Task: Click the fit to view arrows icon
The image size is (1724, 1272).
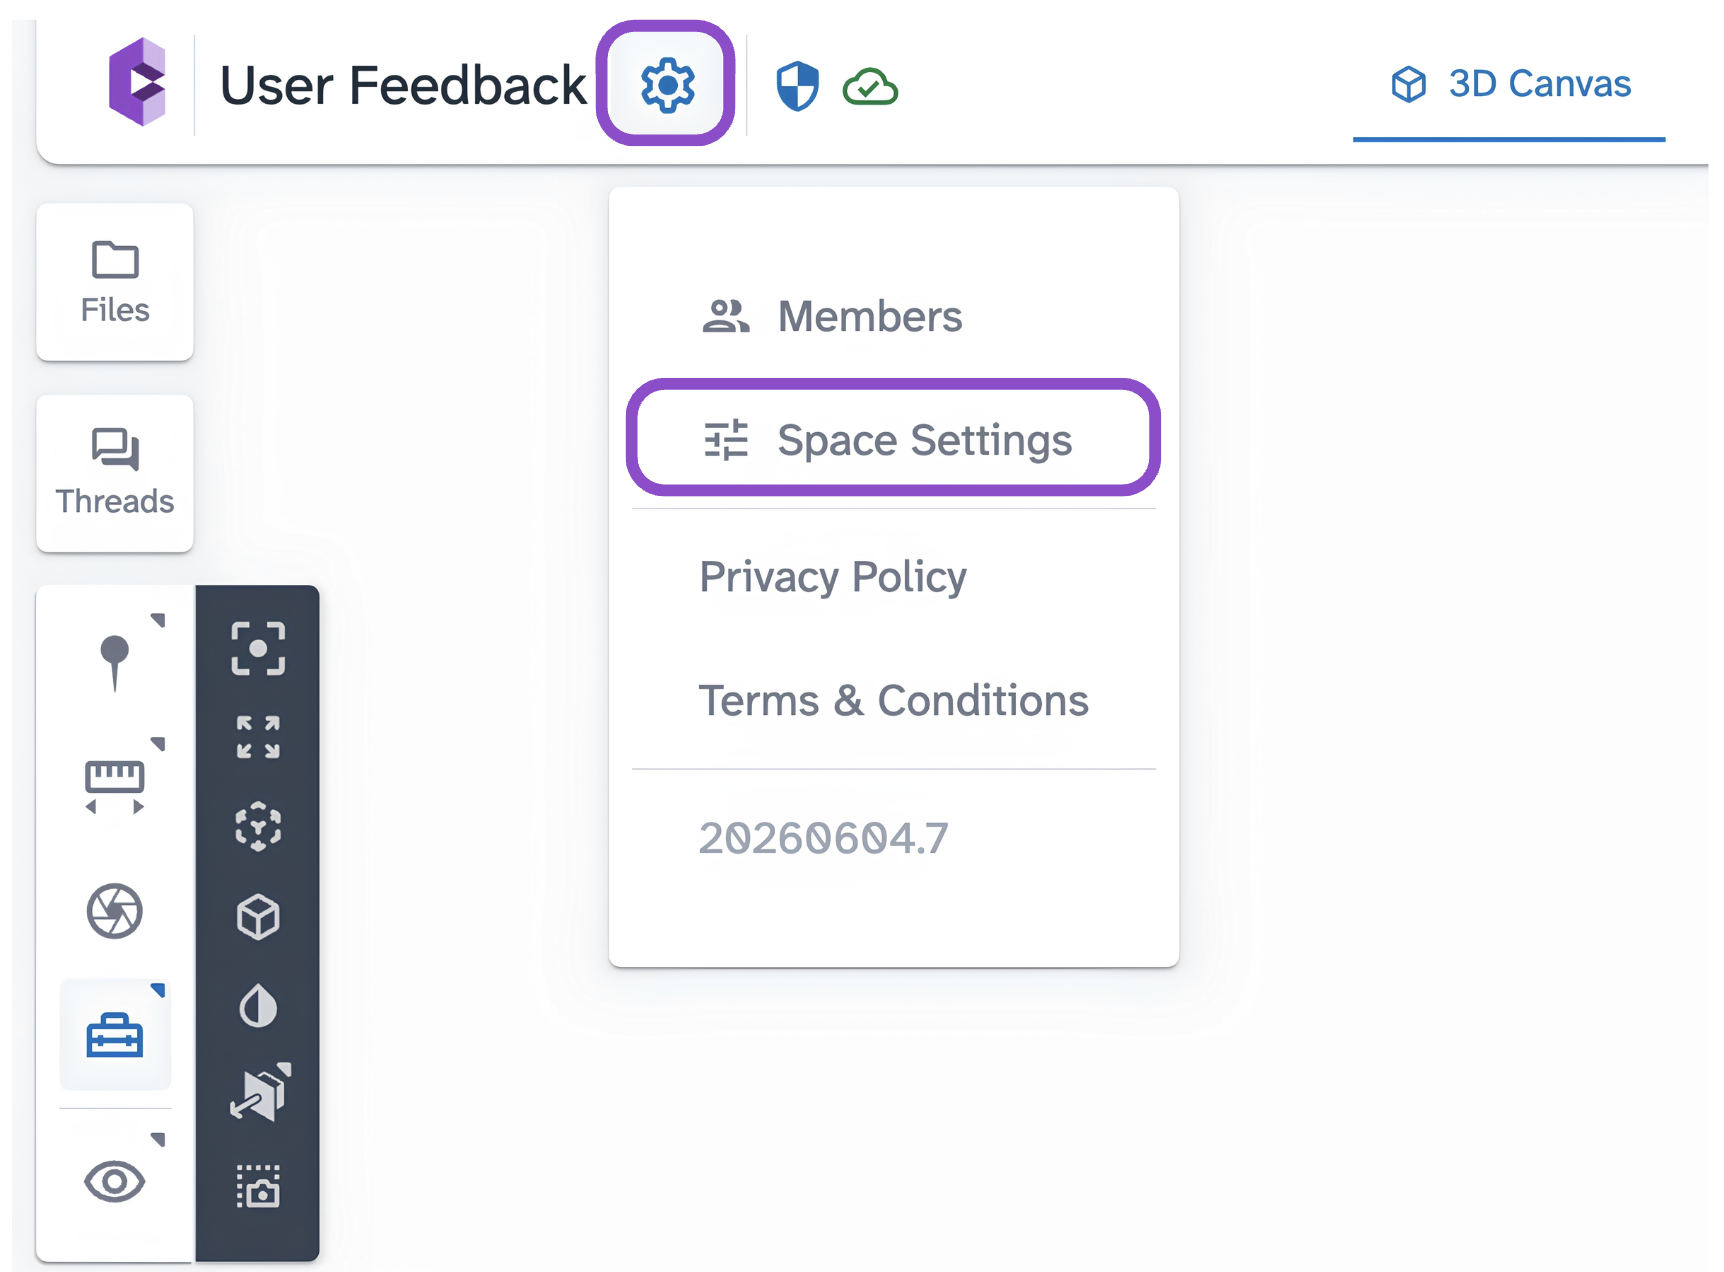Action: tap(258, 737)
